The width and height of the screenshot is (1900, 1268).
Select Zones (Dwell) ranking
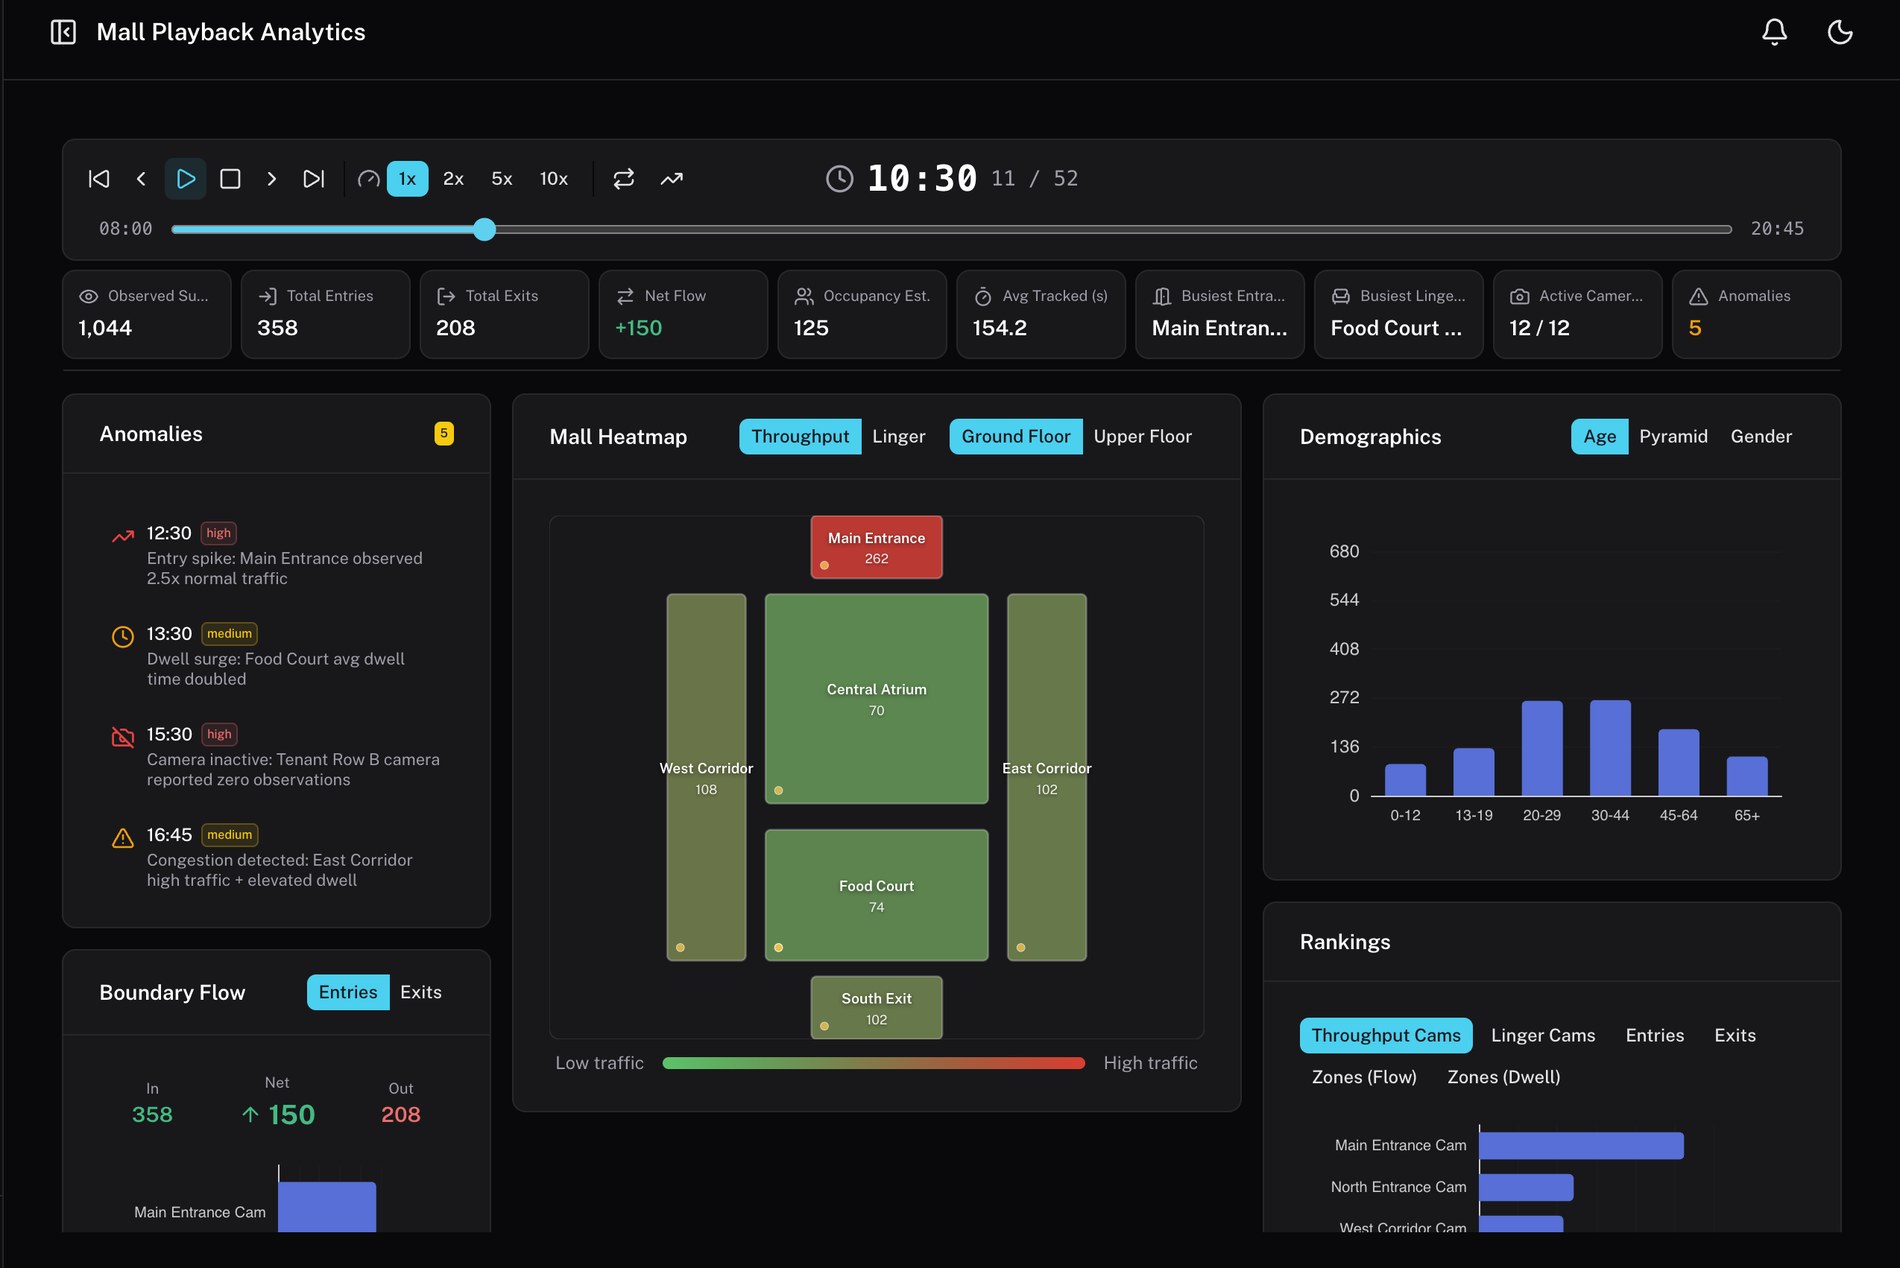click(1504, 1077)
